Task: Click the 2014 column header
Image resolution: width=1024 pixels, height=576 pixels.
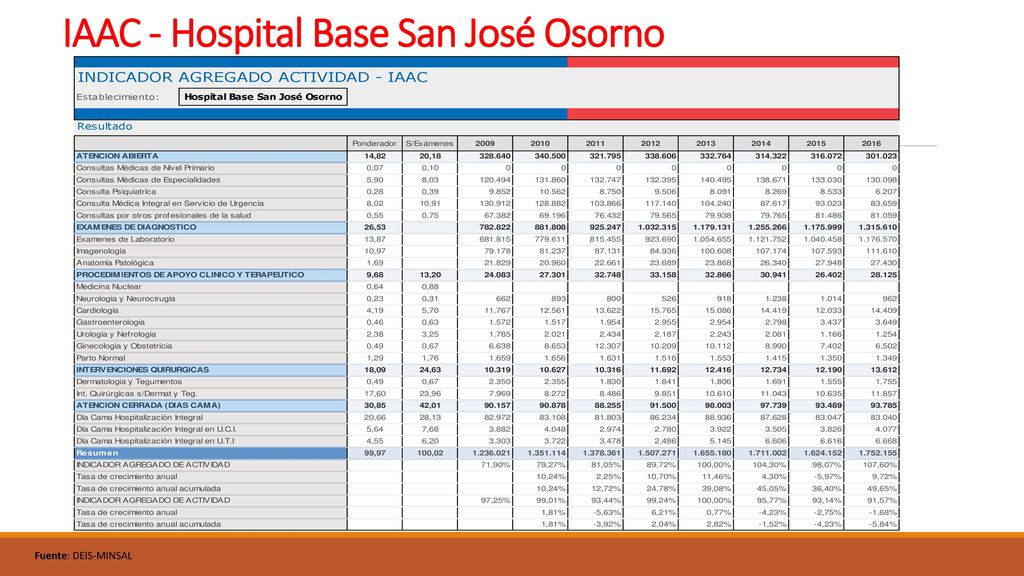Action: pos(761,143)
